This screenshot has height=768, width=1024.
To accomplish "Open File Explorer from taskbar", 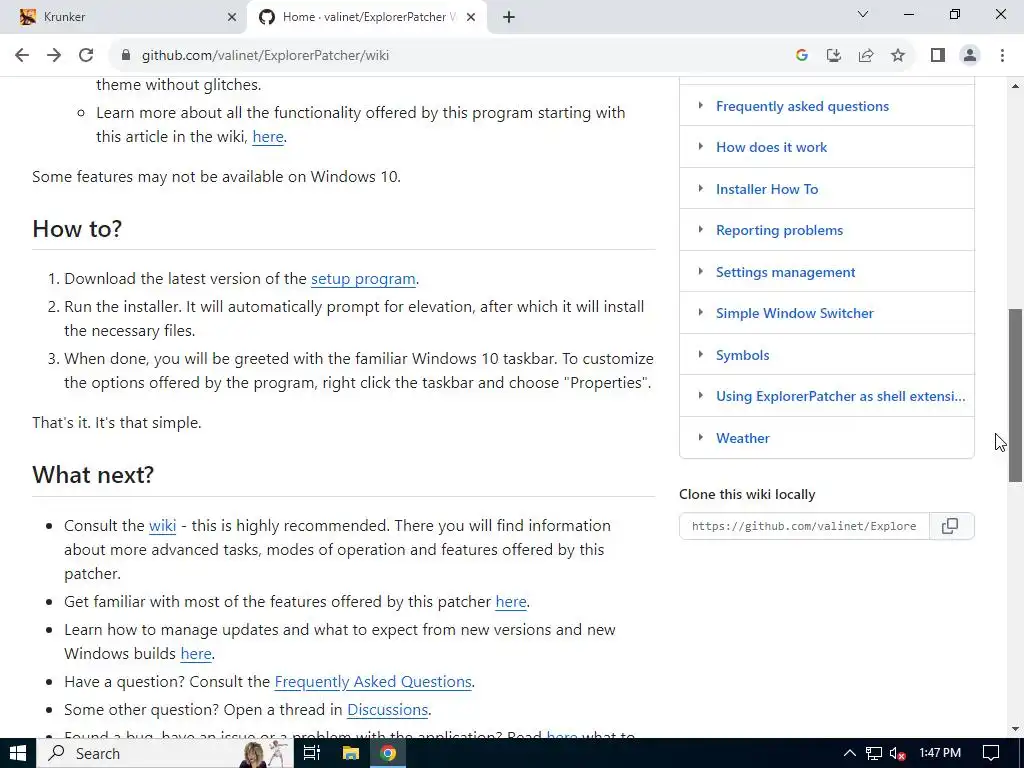I will pos(351,754).
